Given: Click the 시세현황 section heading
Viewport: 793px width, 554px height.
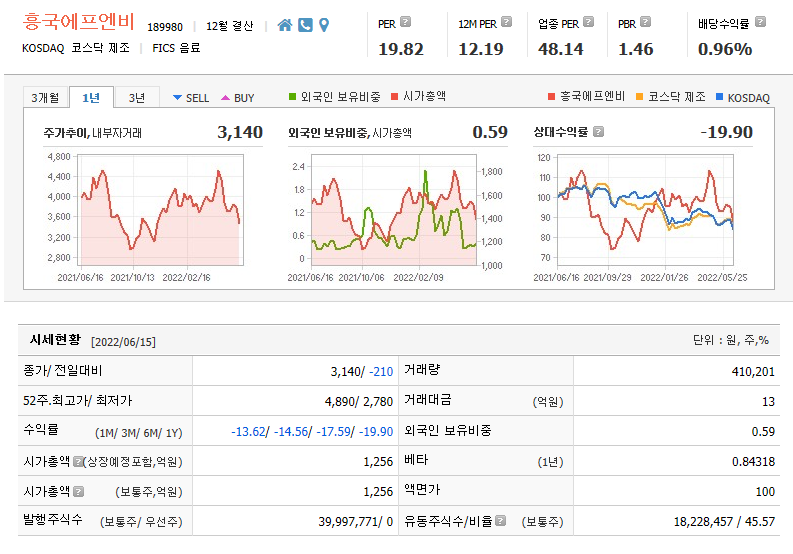Looking at the screenshot, I should pos(55,339).
